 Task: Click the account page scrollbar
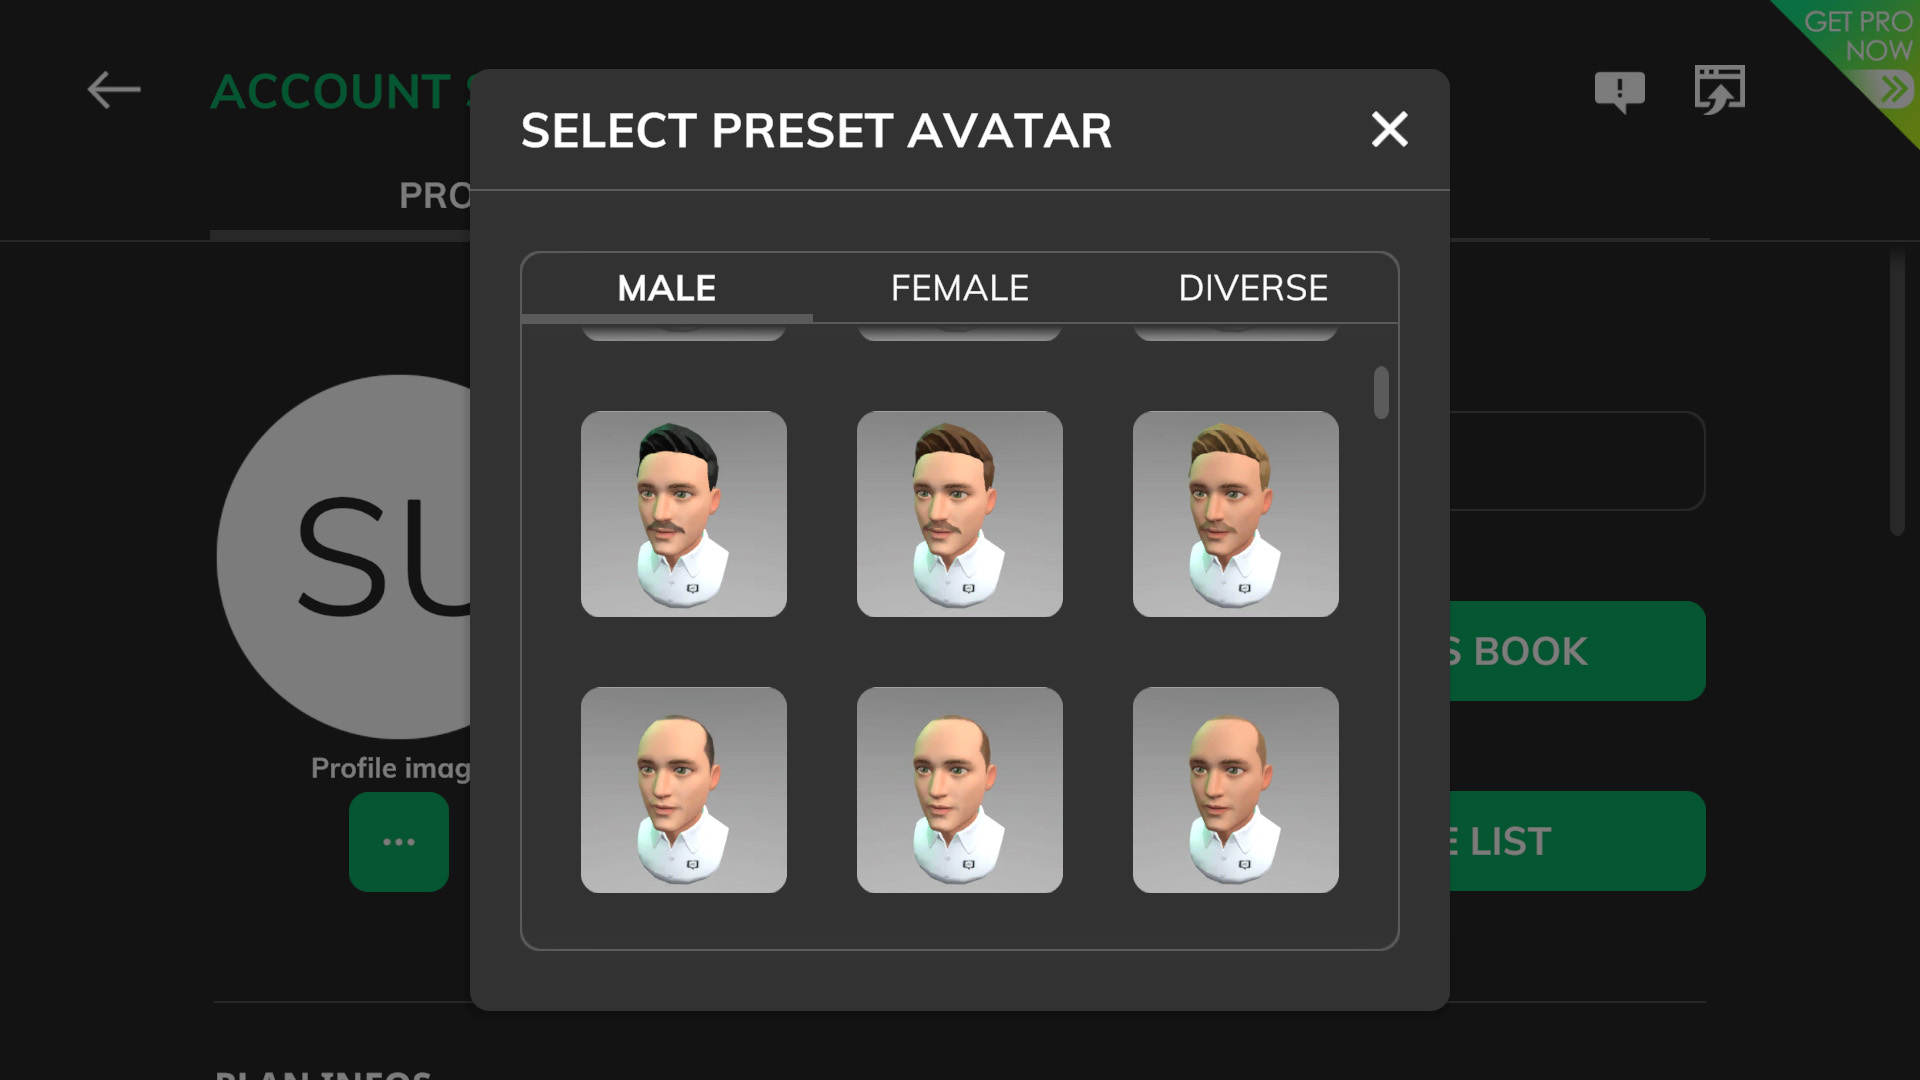(1897, 395)
